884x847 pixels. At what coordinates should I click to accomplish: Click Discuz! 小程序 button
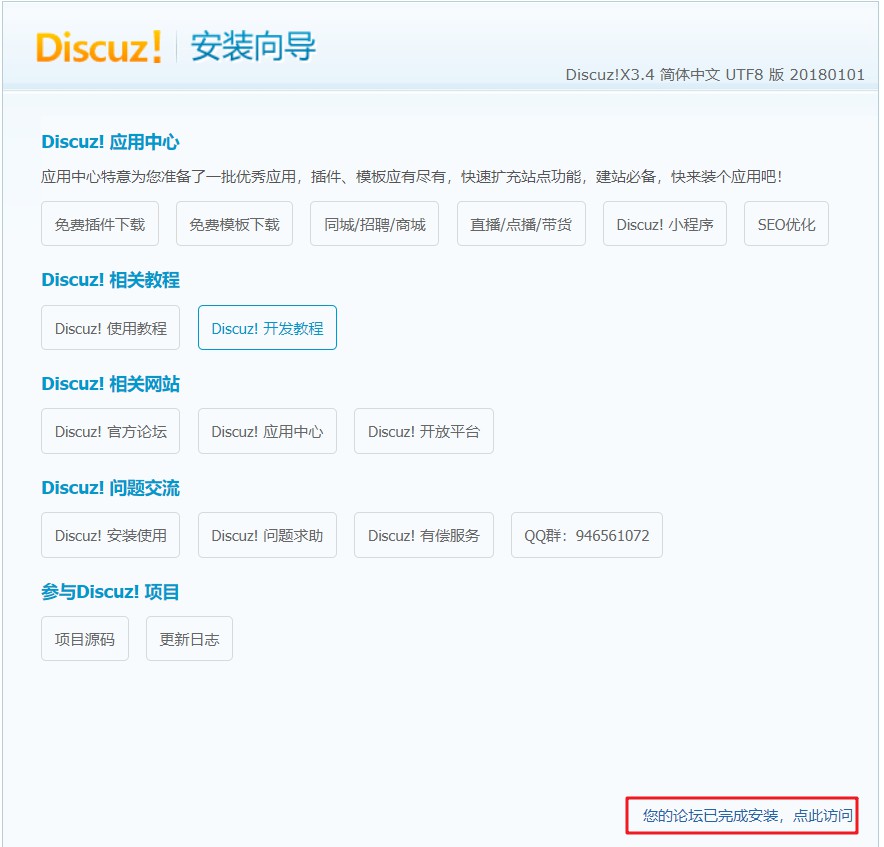665,224
